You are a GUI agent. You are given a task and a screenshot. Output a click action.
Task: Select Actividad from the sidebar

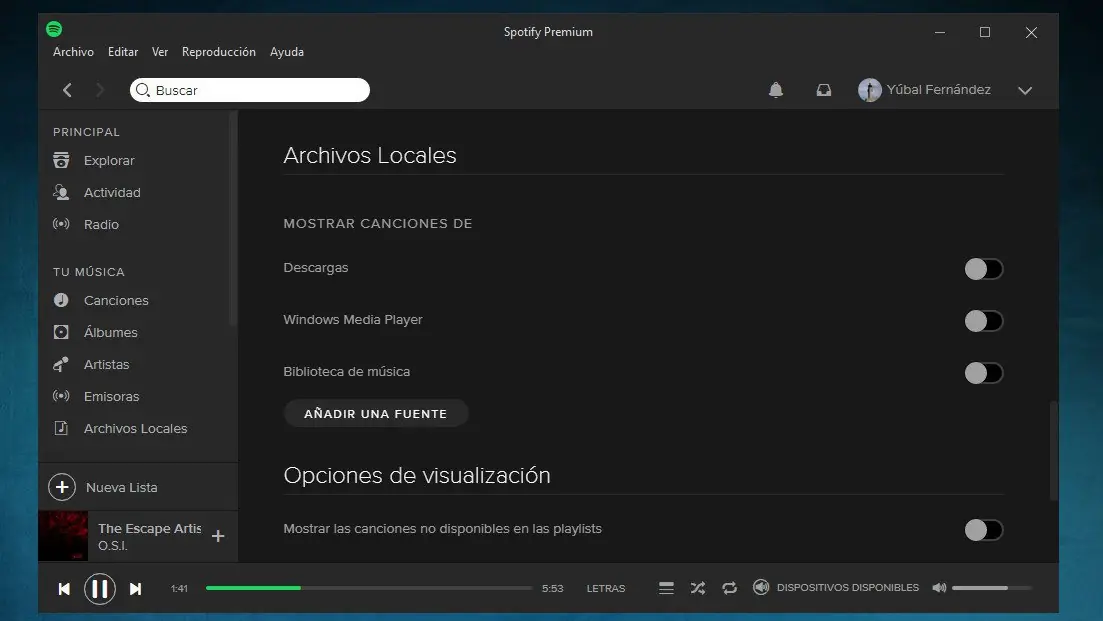[109, 192]
